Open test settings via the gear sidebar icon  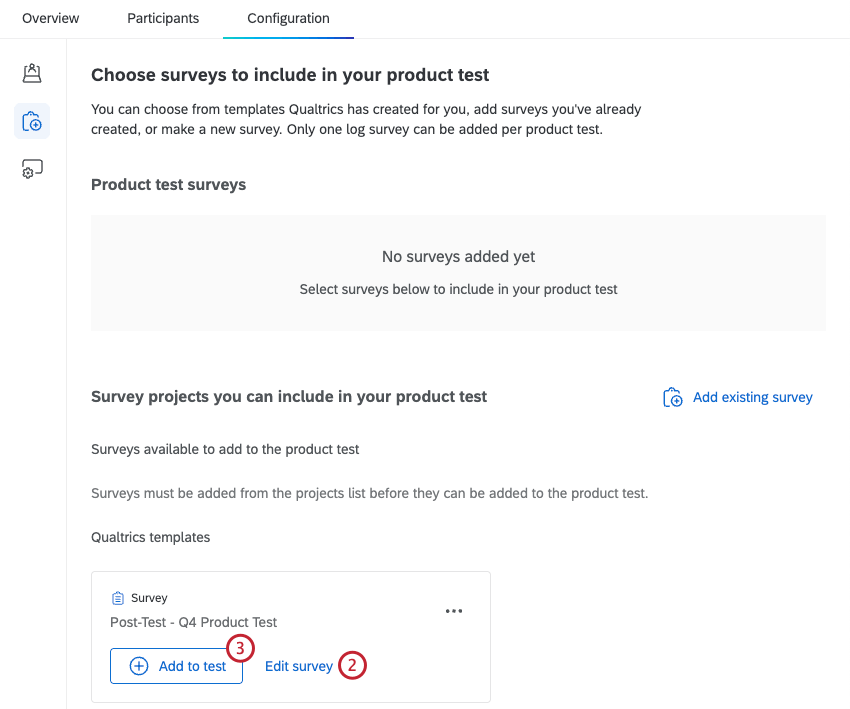[31, 168]
